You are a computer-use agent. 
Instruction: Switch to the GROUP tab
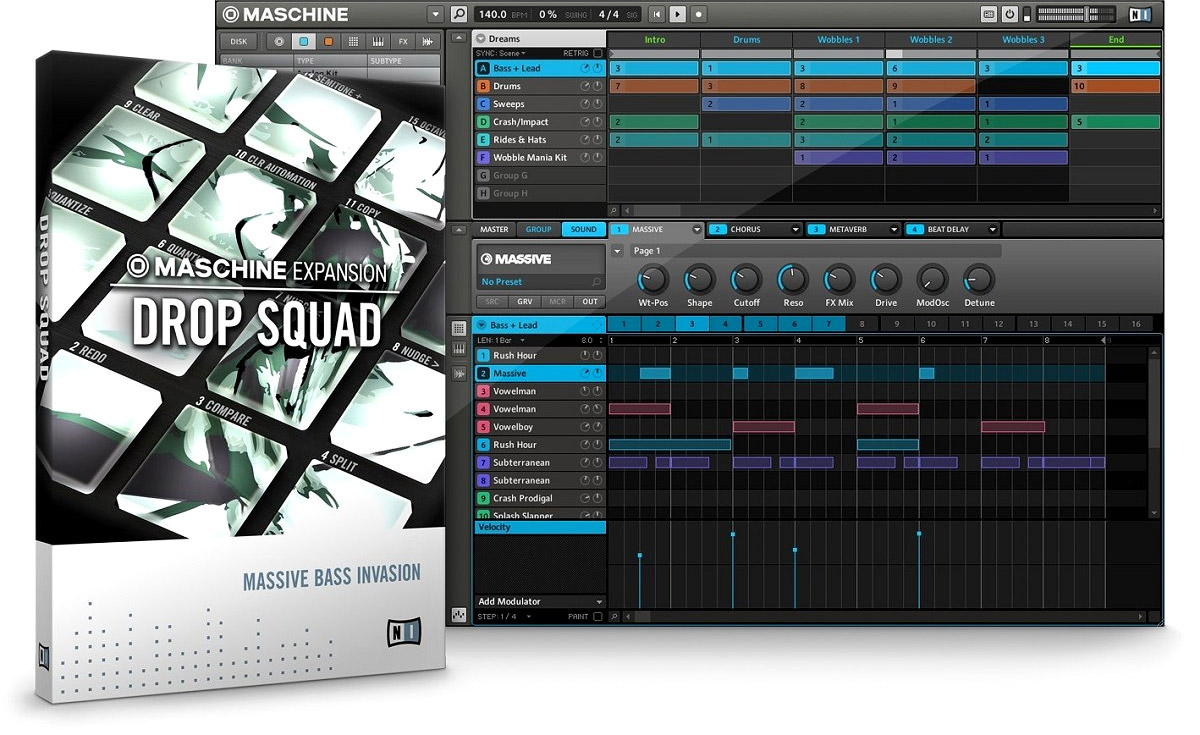click(x=539, y=229)
